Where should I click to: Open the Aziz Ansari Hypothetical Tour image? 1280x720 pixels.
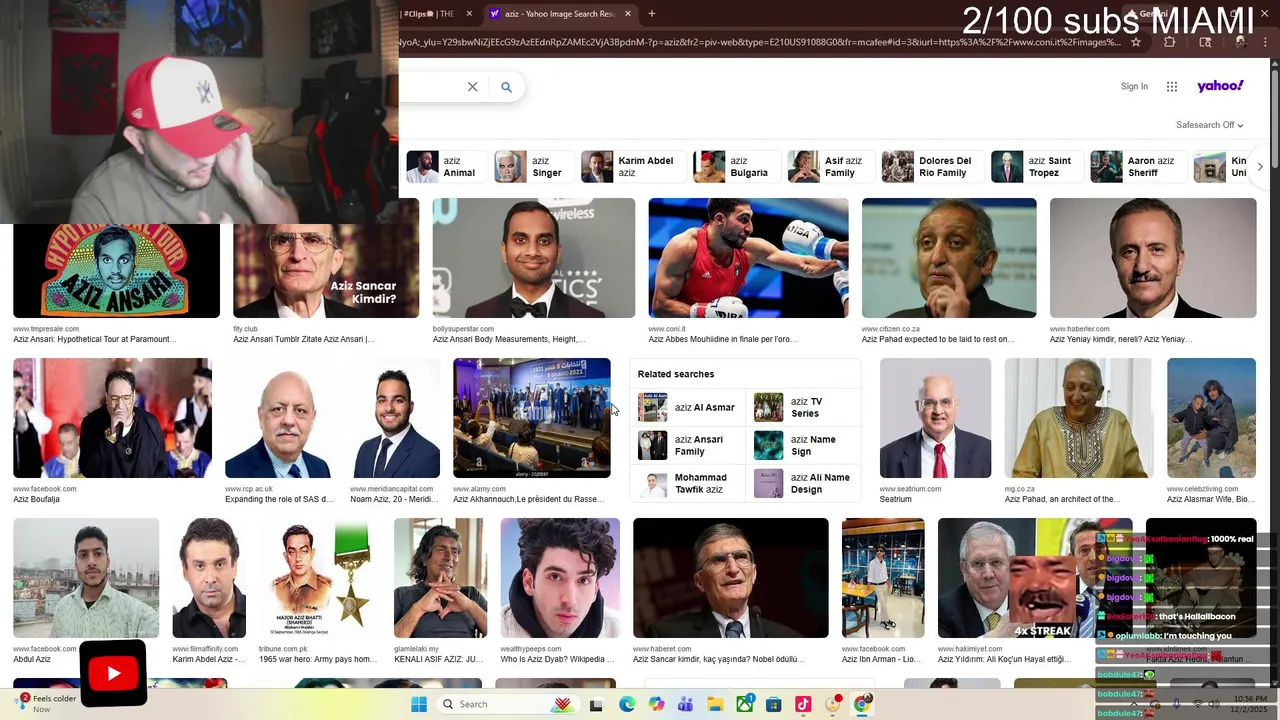(116, 271)
